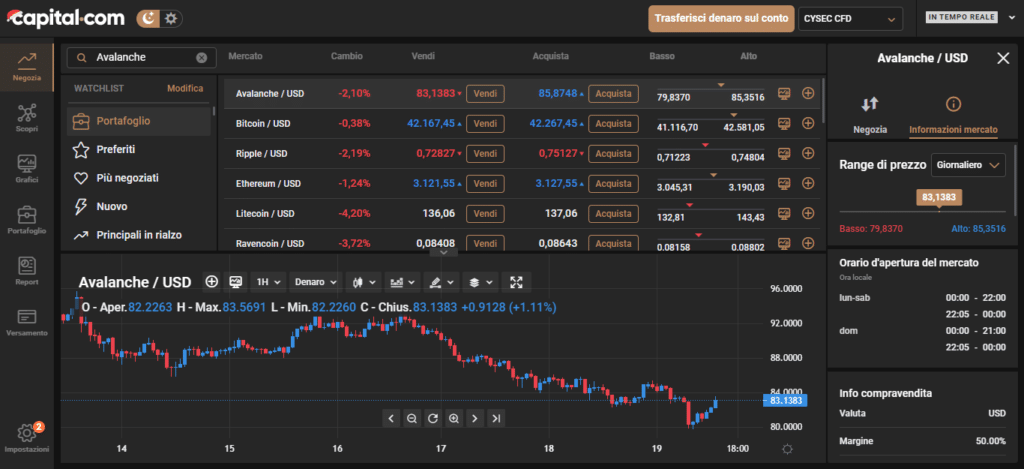
Task: Open chart settings gear below price axis
Action: coord(788,449)
